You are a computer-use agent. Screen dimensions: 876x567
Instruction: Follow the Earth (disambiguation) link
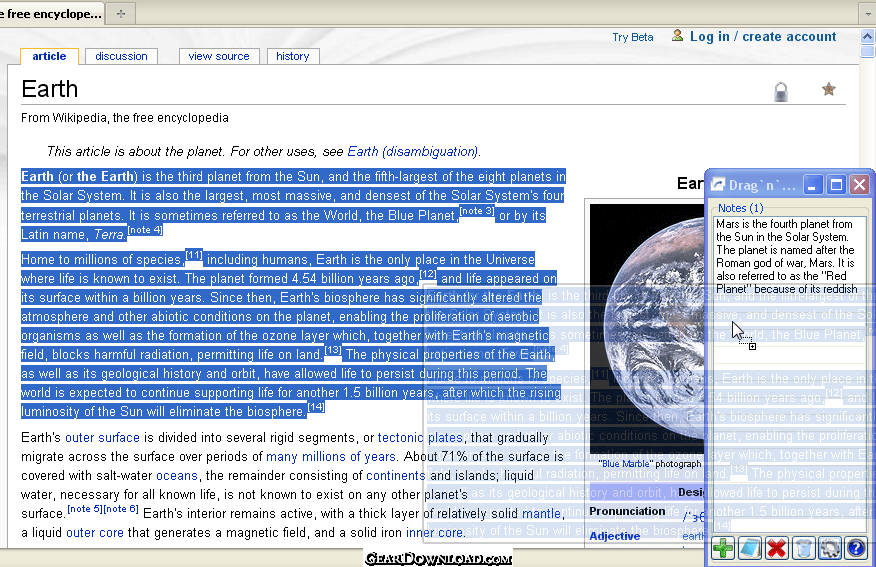point(413,151)
